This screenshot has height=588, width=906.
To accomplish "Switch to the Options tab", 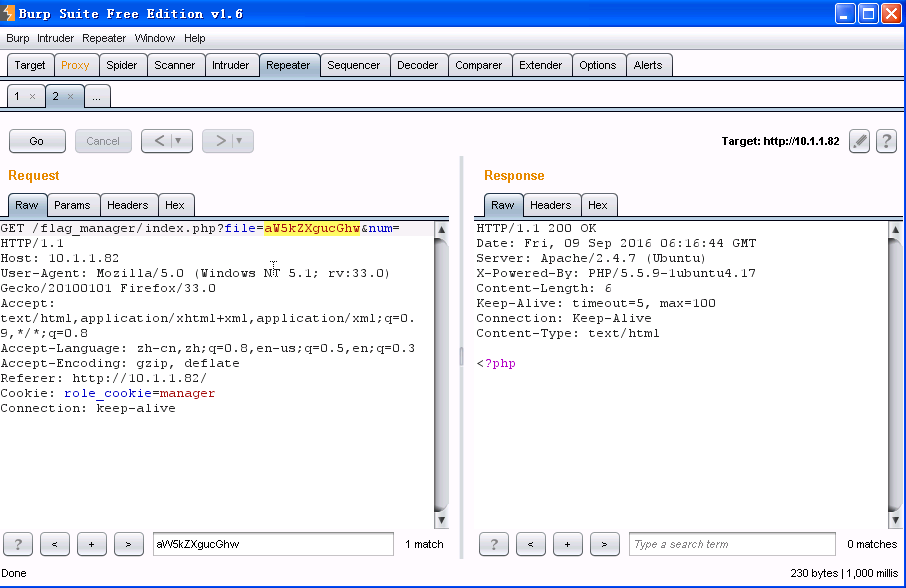I will point(598,65).
